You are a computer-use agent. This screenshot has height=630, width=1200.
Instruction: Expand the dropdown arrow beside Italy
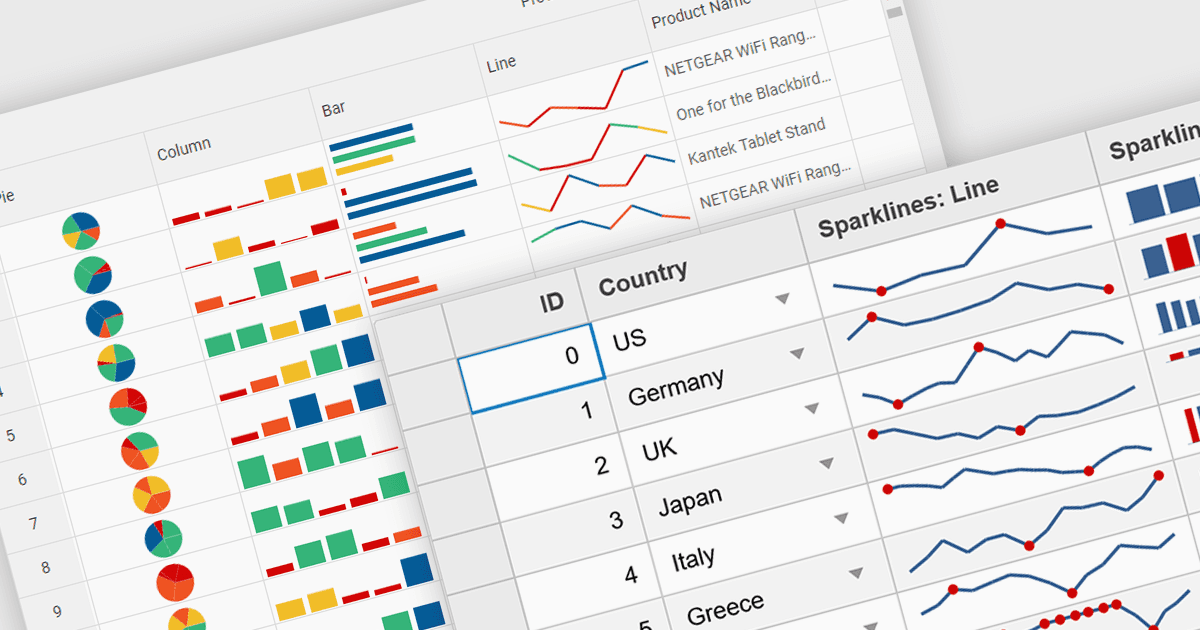(841, 518)
